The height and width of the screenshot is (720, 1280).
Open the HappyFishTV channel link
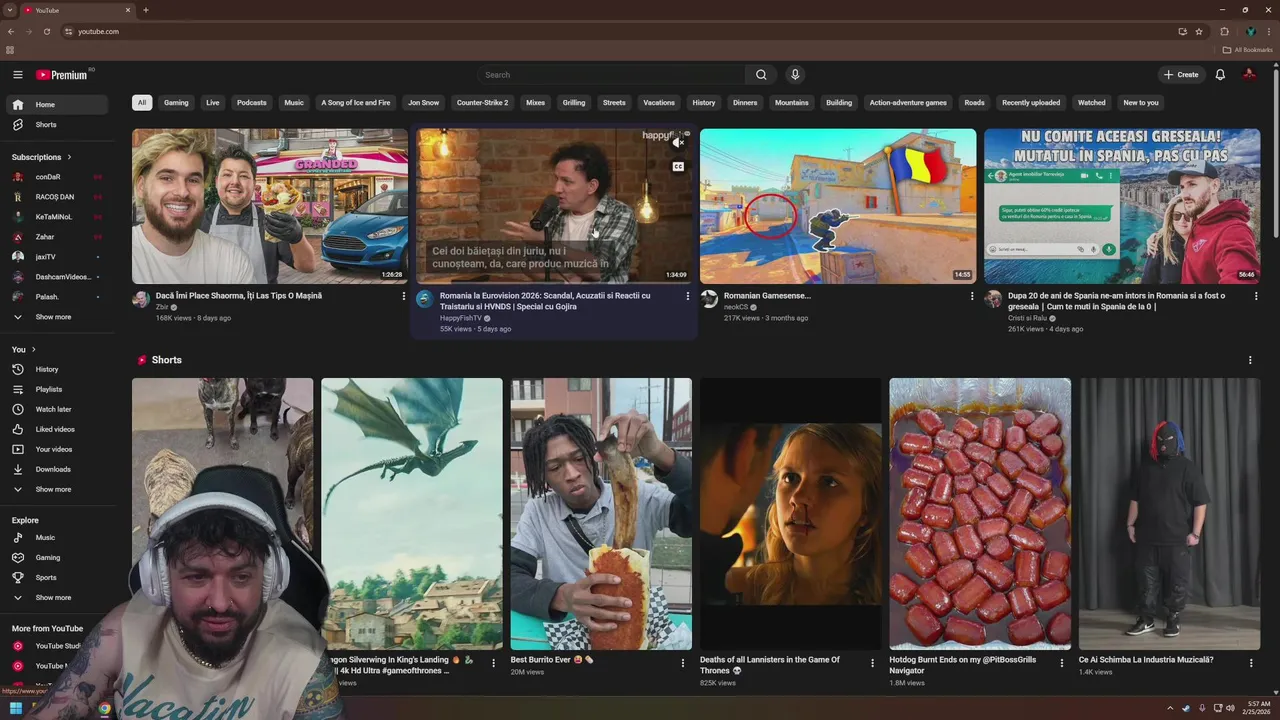(x=460, y=318)
